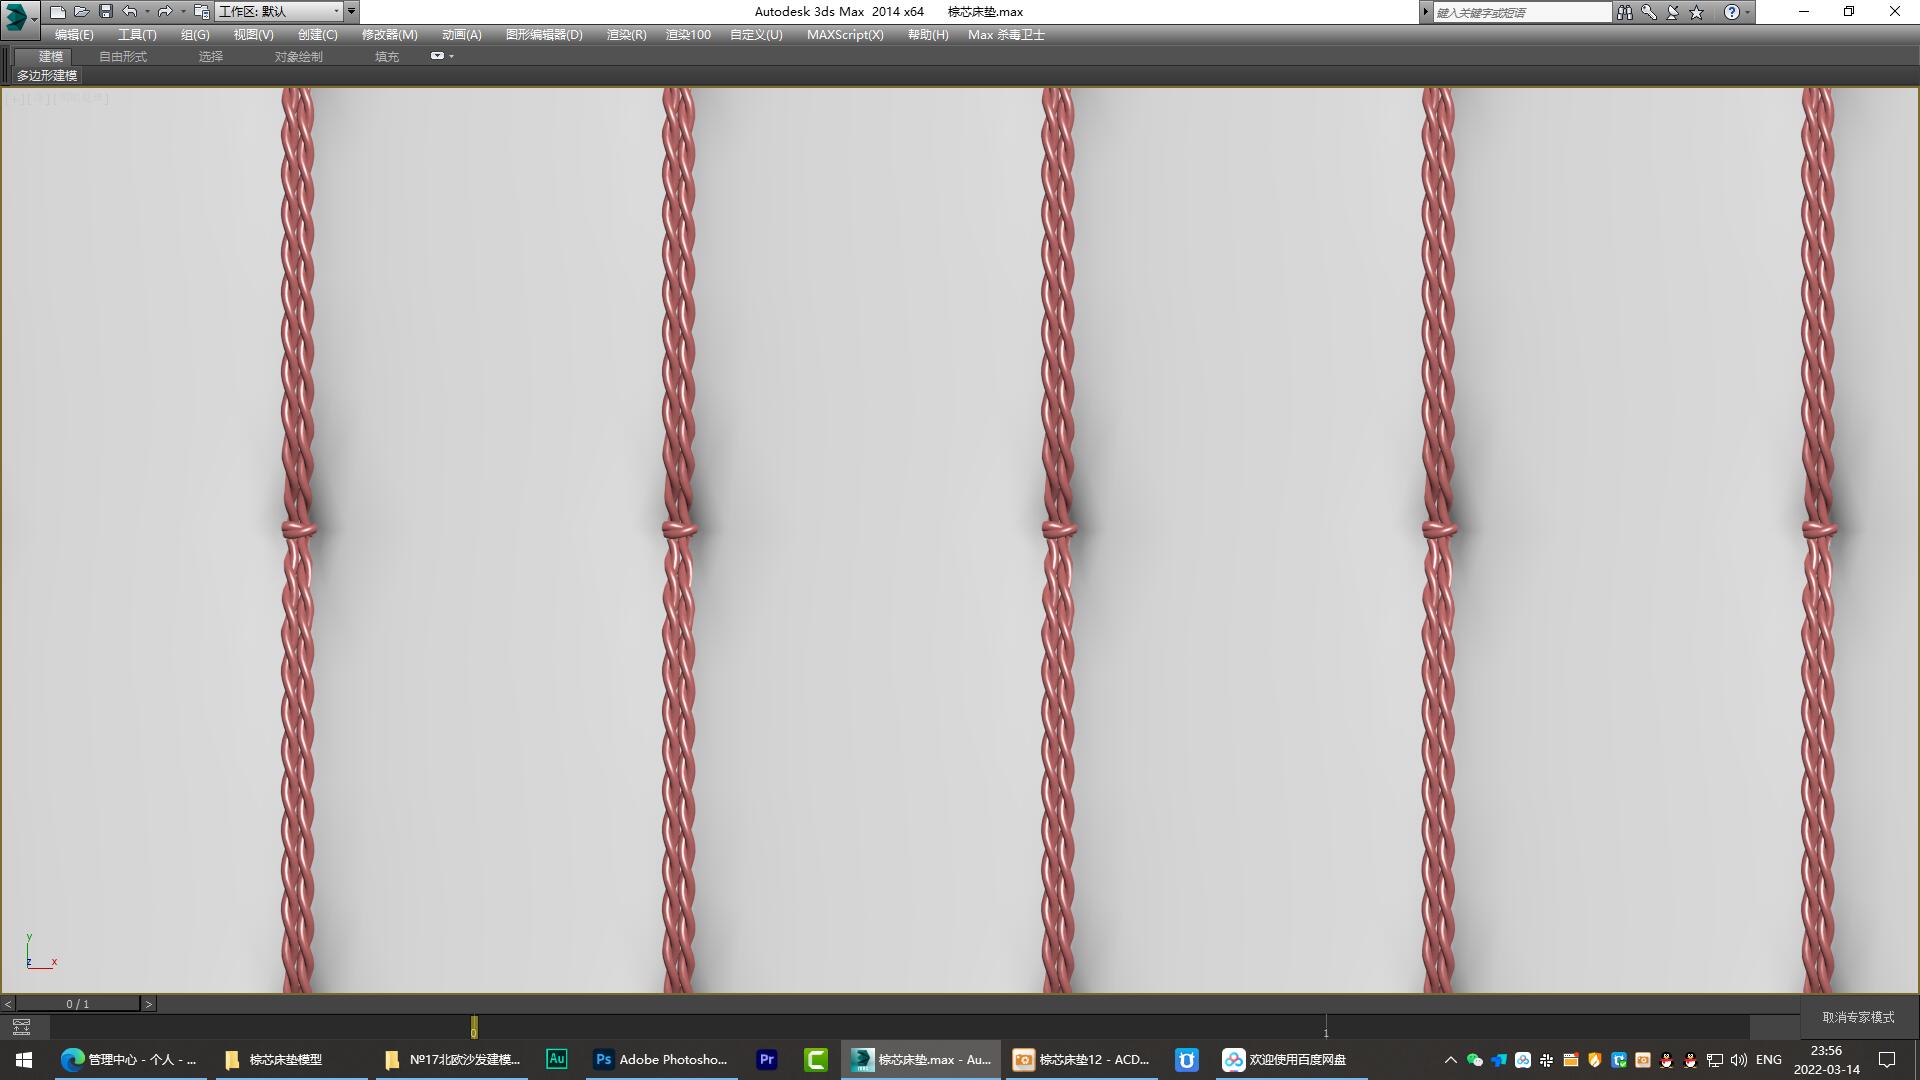Open the 渲染(R) menu

(626, 34)
